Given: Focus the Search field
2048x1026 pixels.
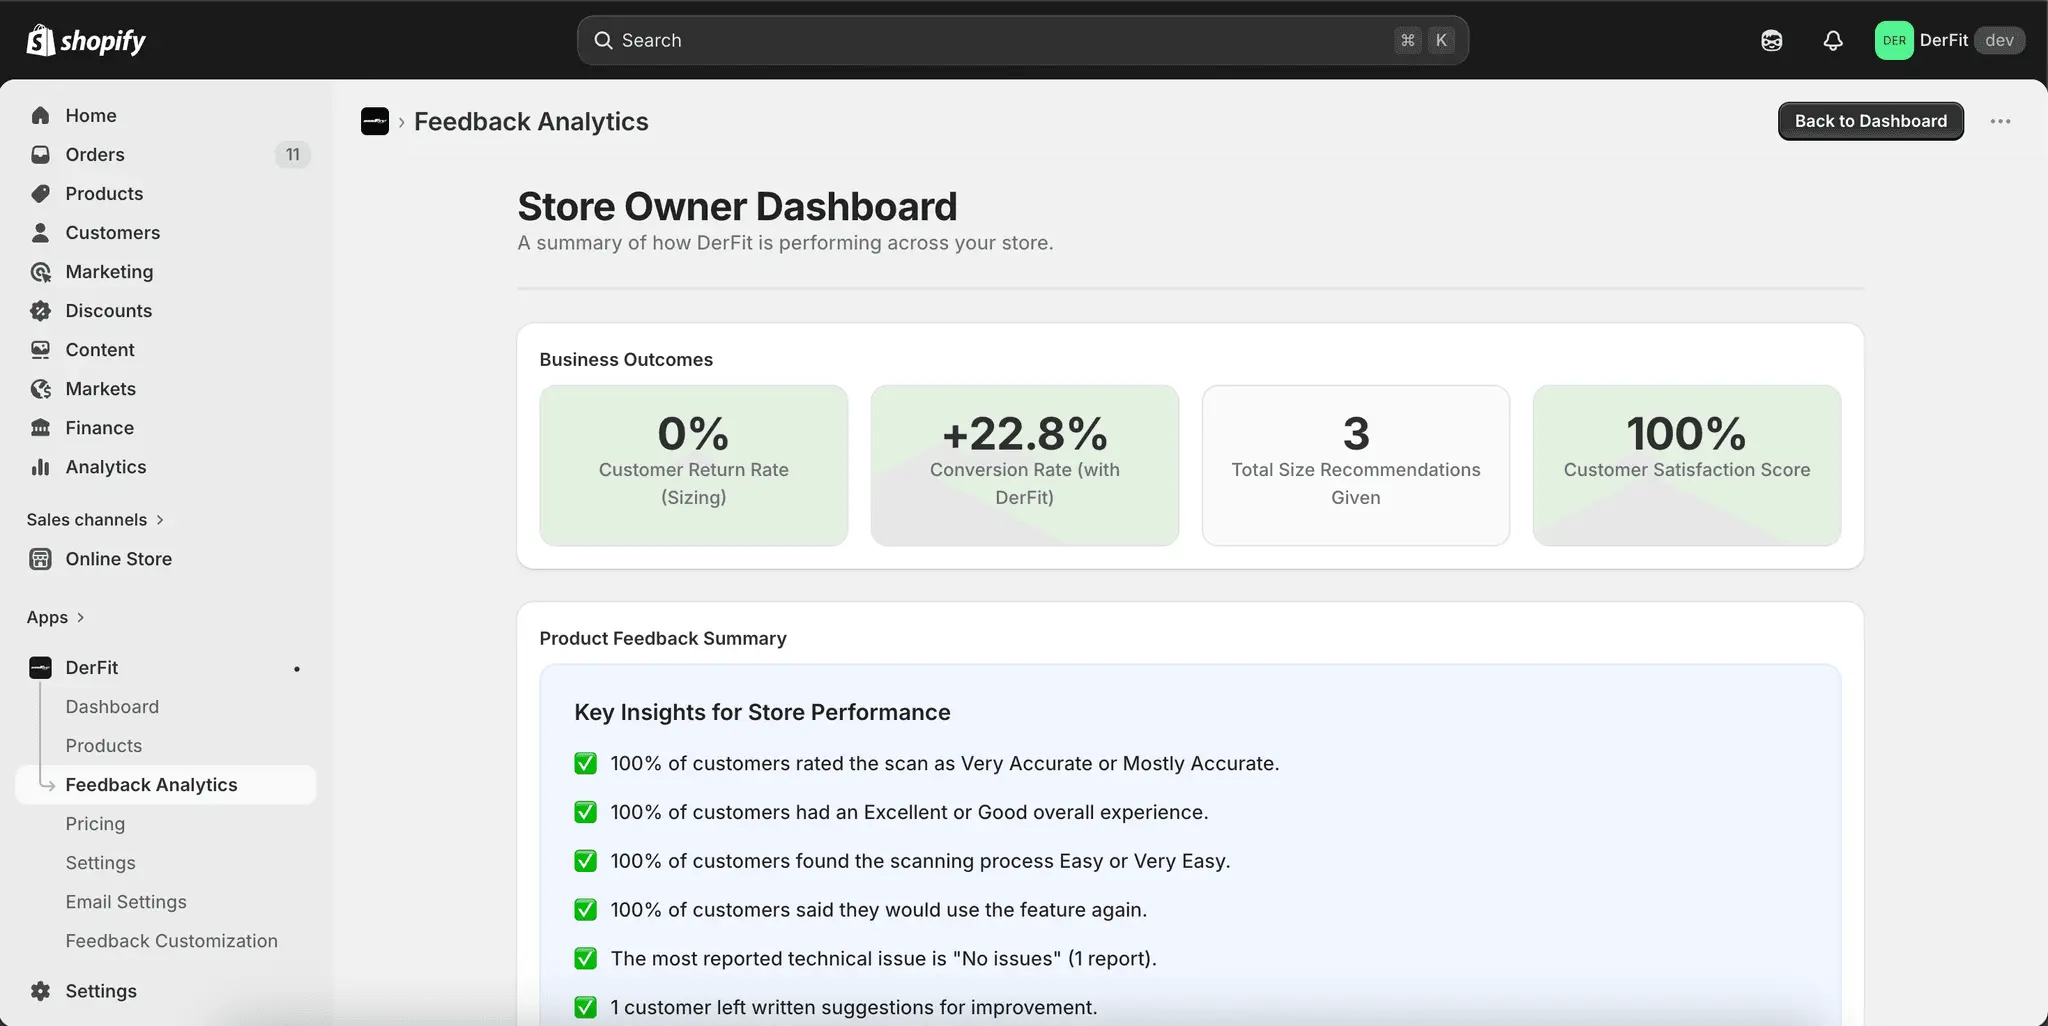Looking at the screenshot, I should coord(1022,40).
